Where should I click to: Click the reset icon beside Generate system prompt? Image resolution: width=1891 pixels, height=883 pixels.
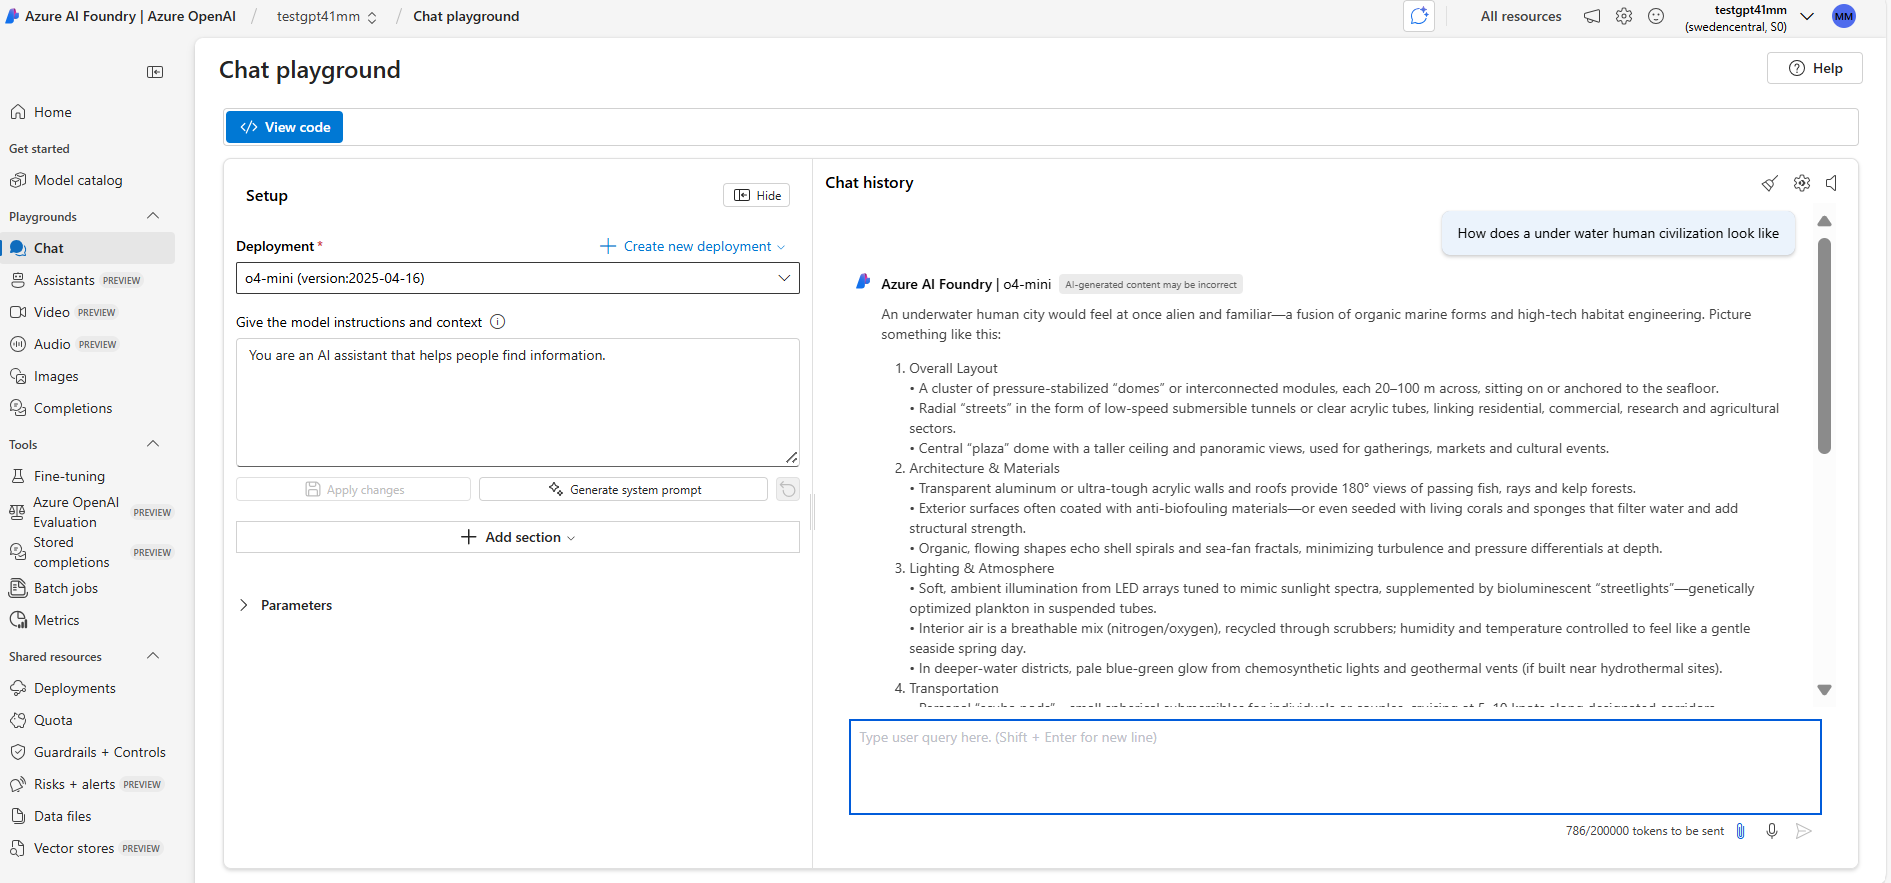788,489
